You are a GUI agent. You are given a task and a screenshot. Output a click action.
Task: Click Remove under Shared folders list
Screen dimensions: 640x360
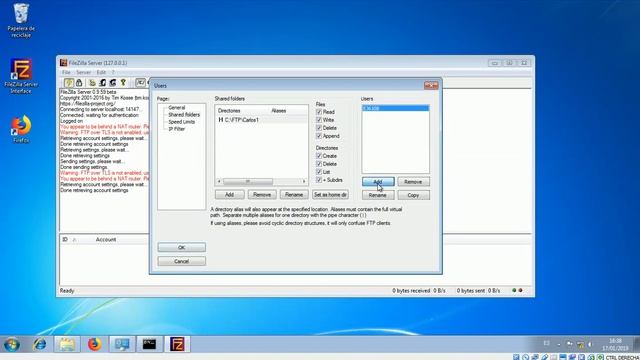coord(262,195)
